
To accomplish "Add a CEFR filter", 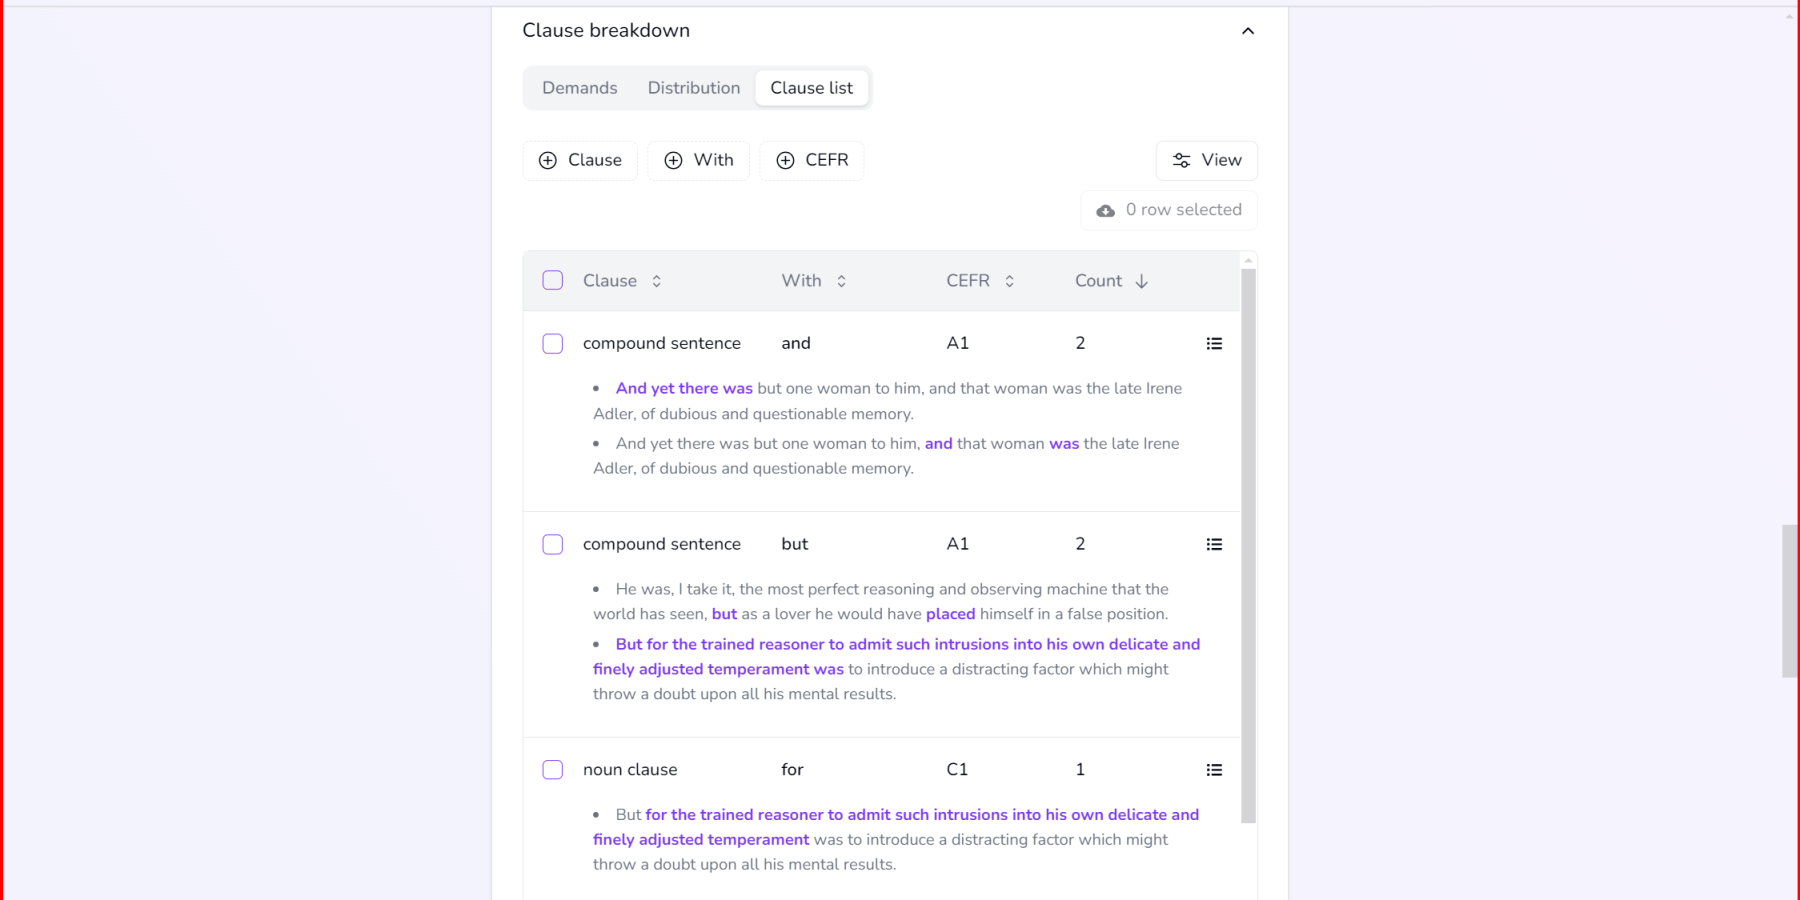I will pyautogui.click(x=812, y=160).
